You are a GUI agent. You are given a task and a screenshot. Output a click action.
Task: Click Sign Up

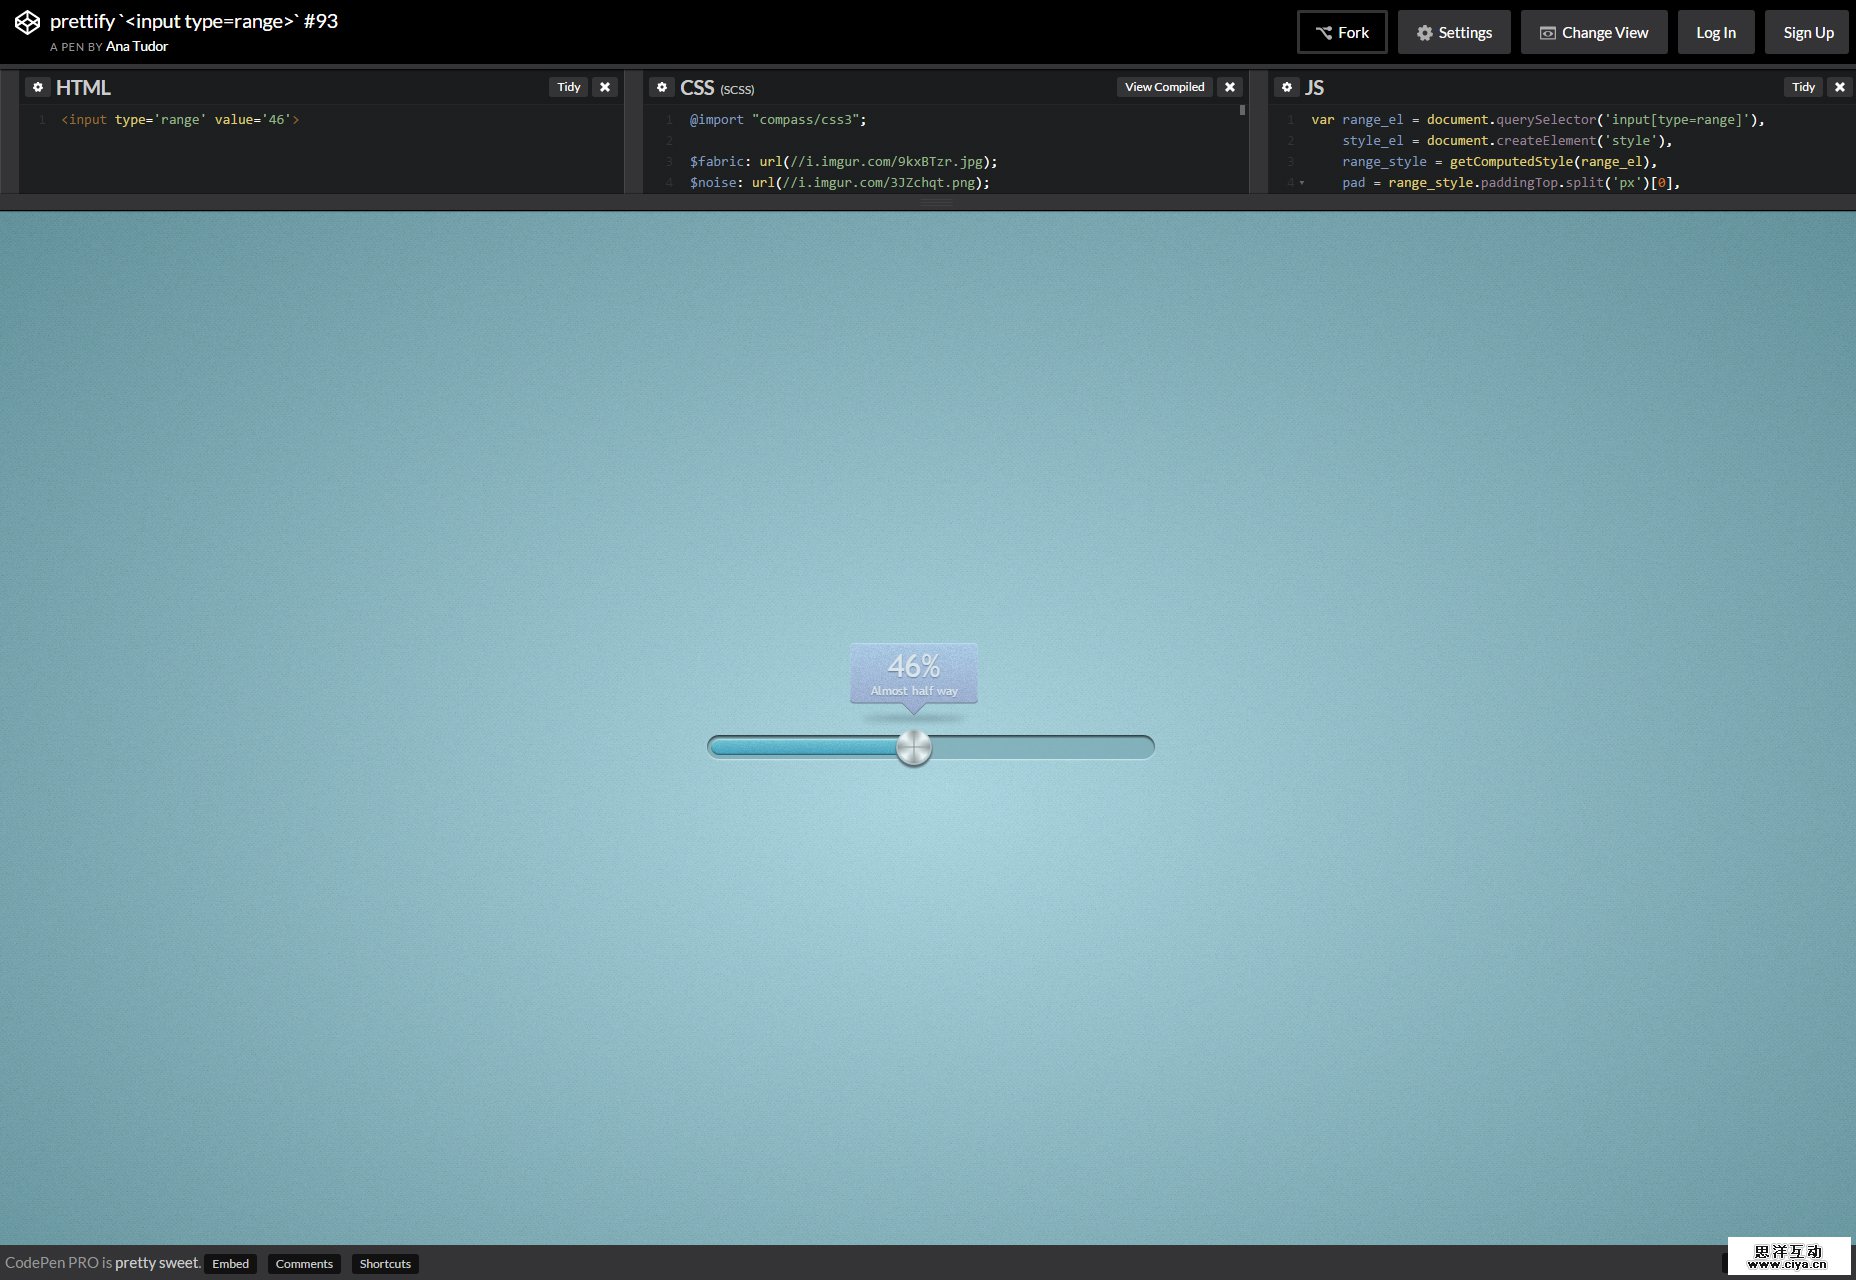[x=1807, y=31]
